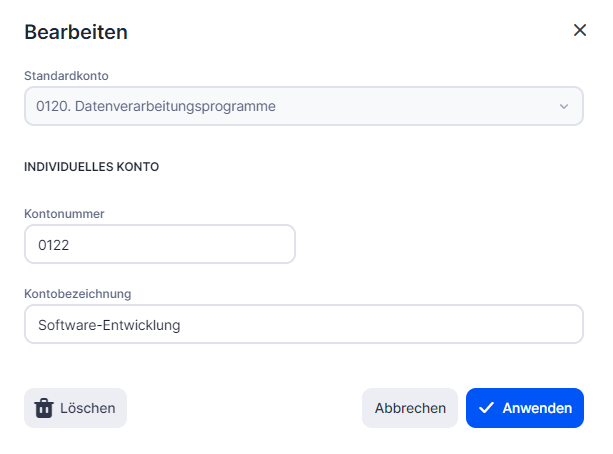The height and width of the screenshot is (454, 613).
Task: Click the 0122 text in Kontonummer
Action: coord(54,244)
